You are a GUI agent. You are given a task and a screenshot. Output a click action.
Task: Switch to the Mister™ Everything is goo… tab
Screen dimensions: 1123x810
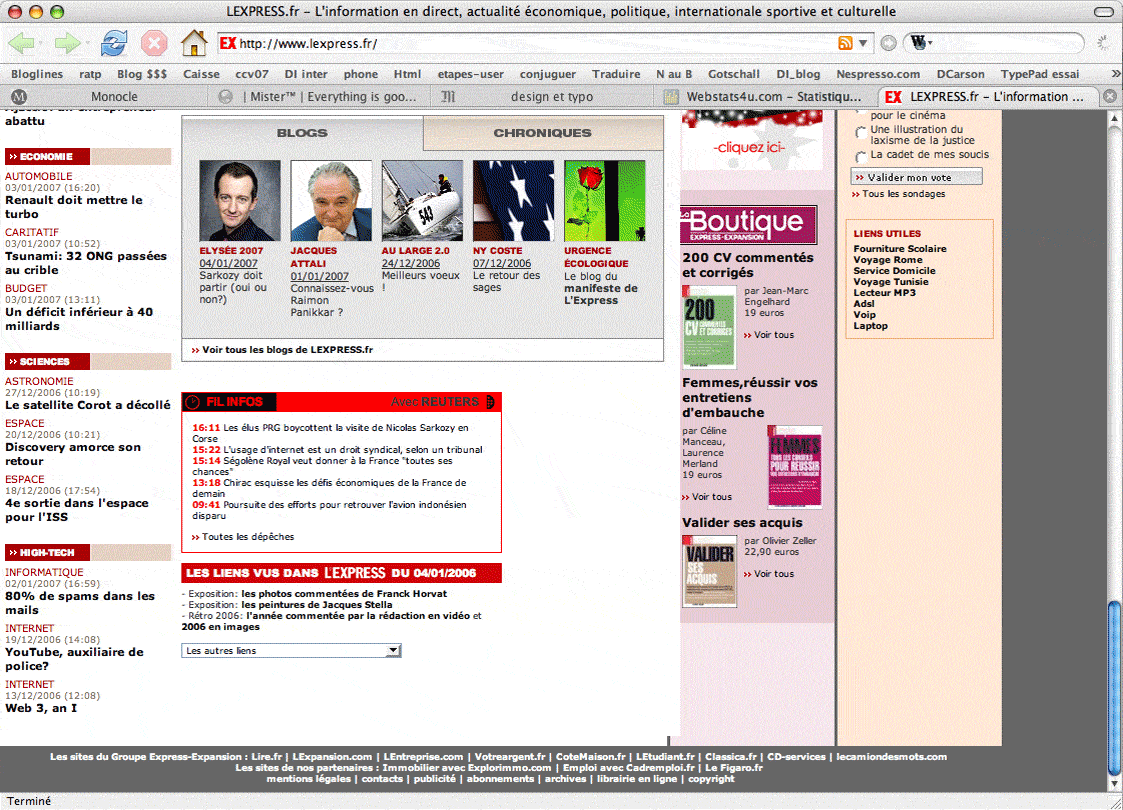pyautogui.click(x=321, y=97)
